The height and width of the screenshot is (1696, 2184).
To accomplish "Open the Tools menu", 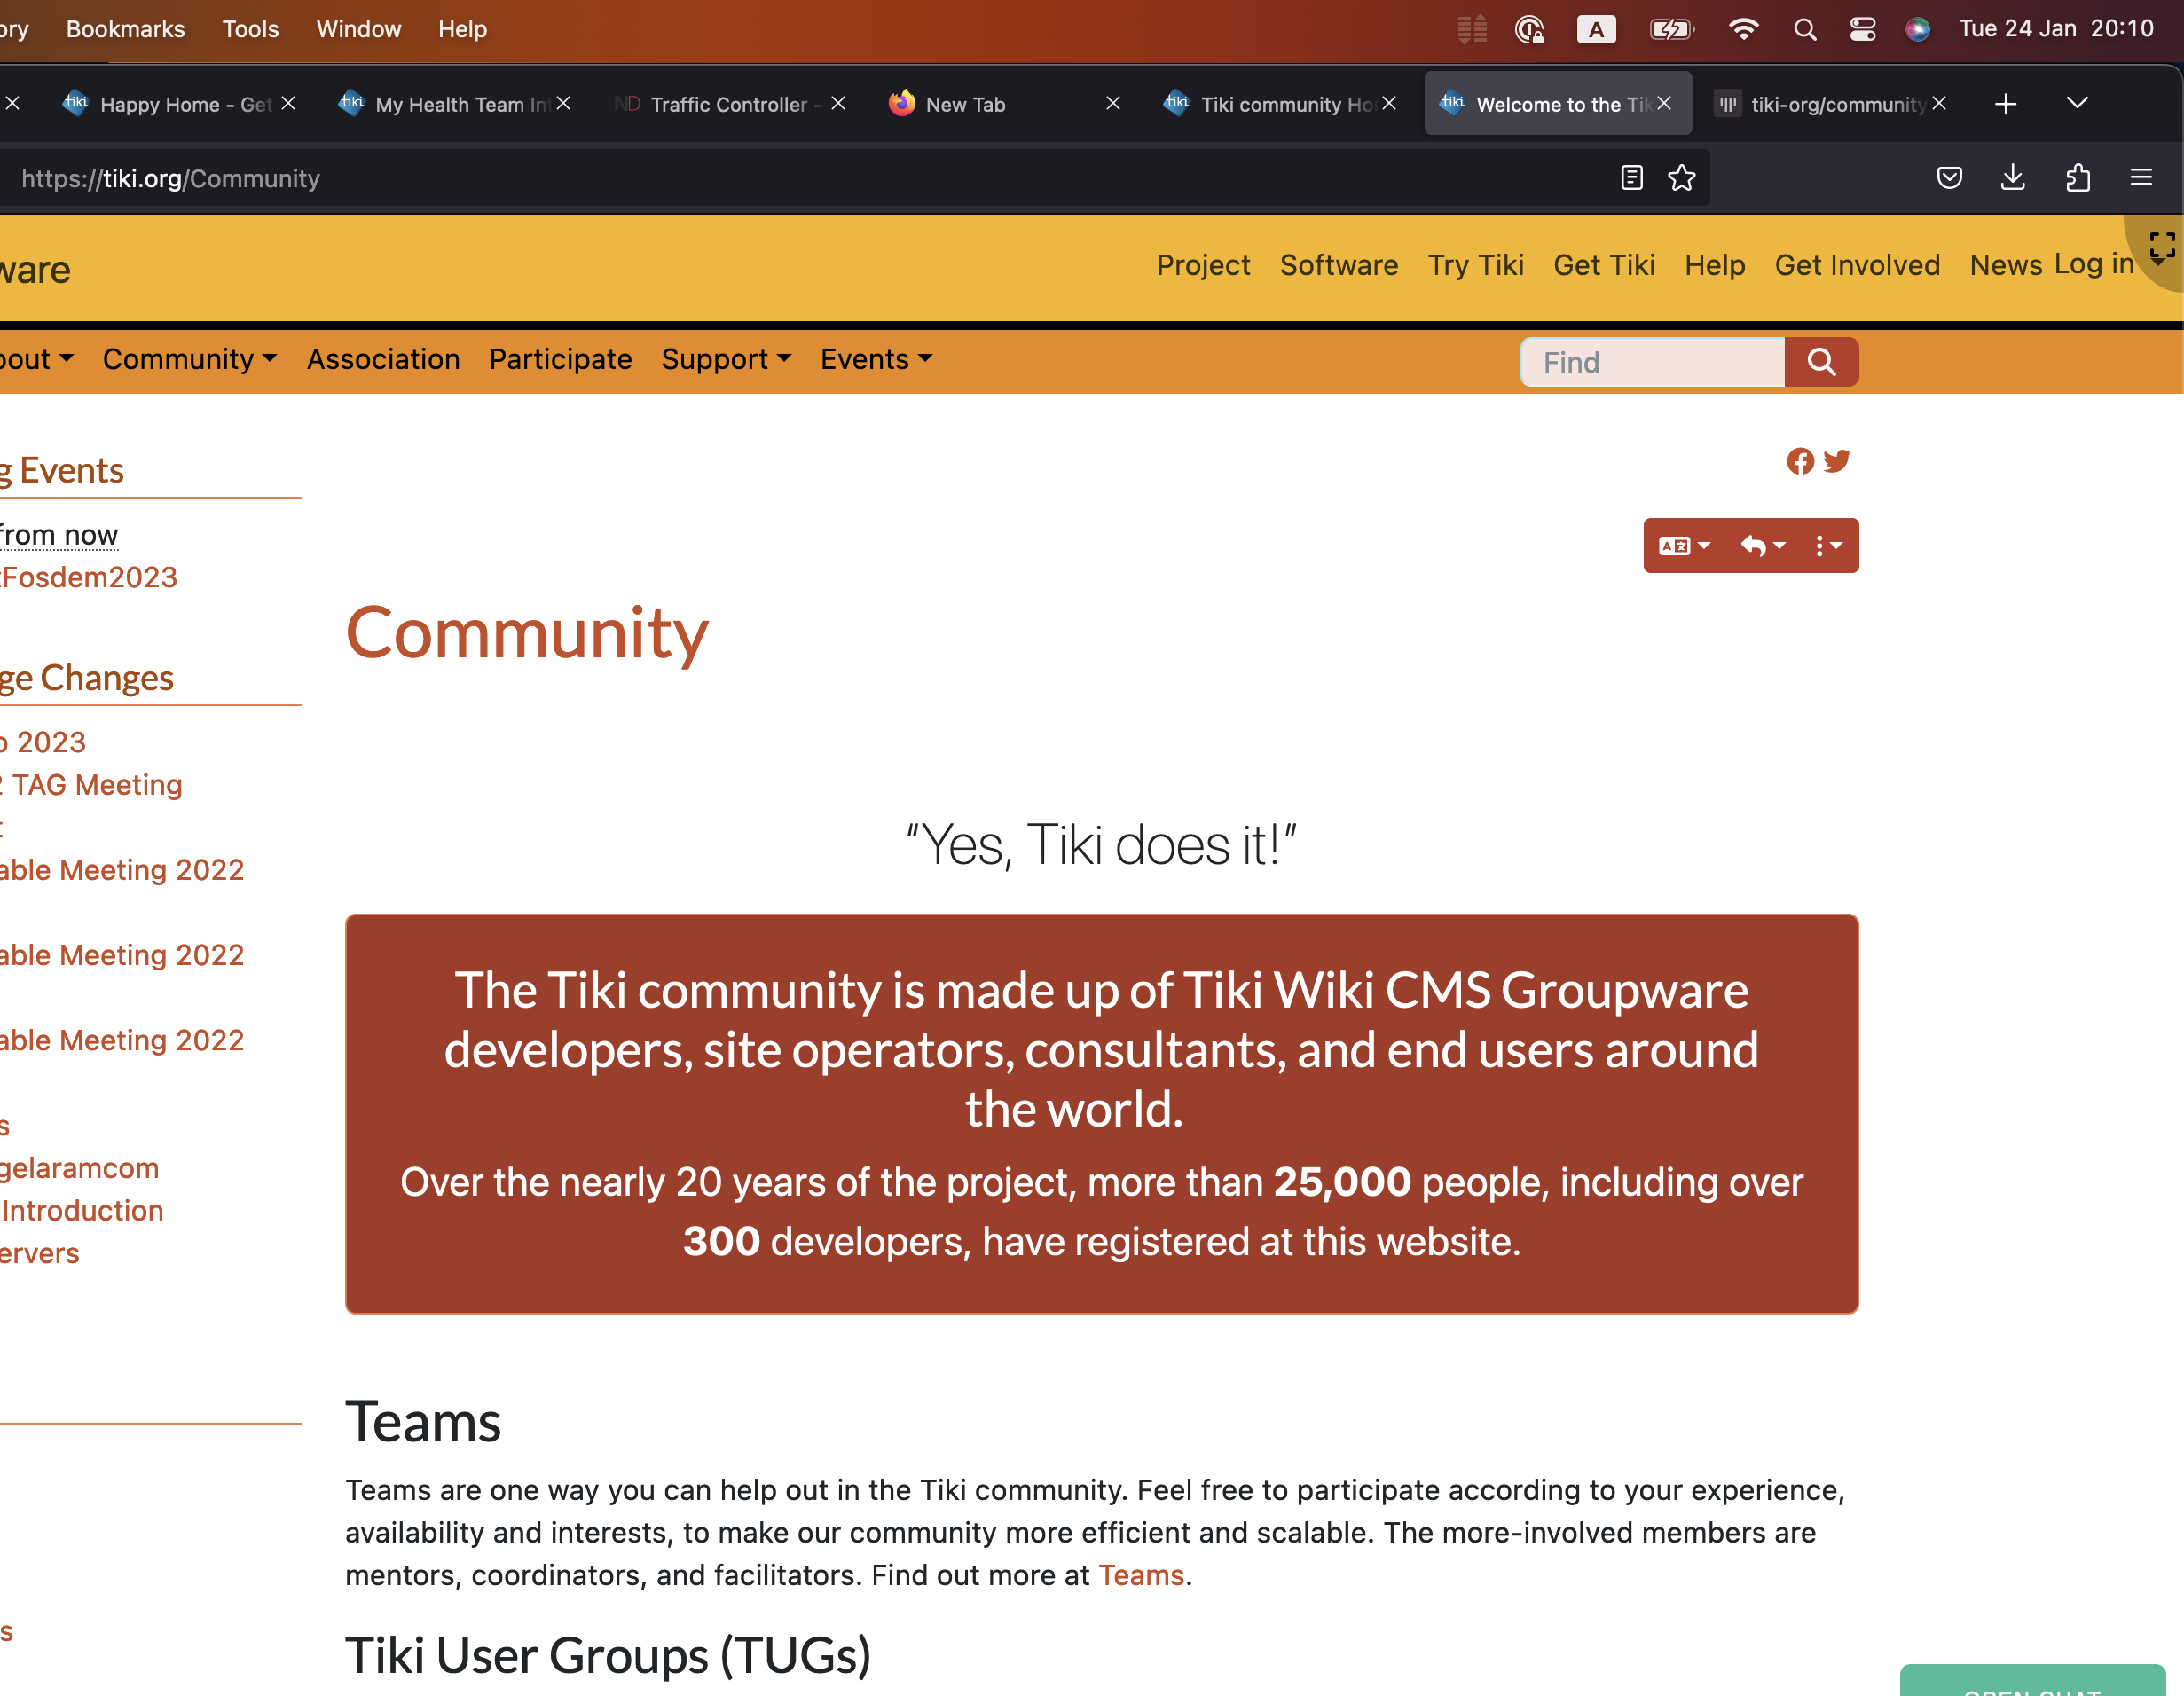I will coord(250,29).
